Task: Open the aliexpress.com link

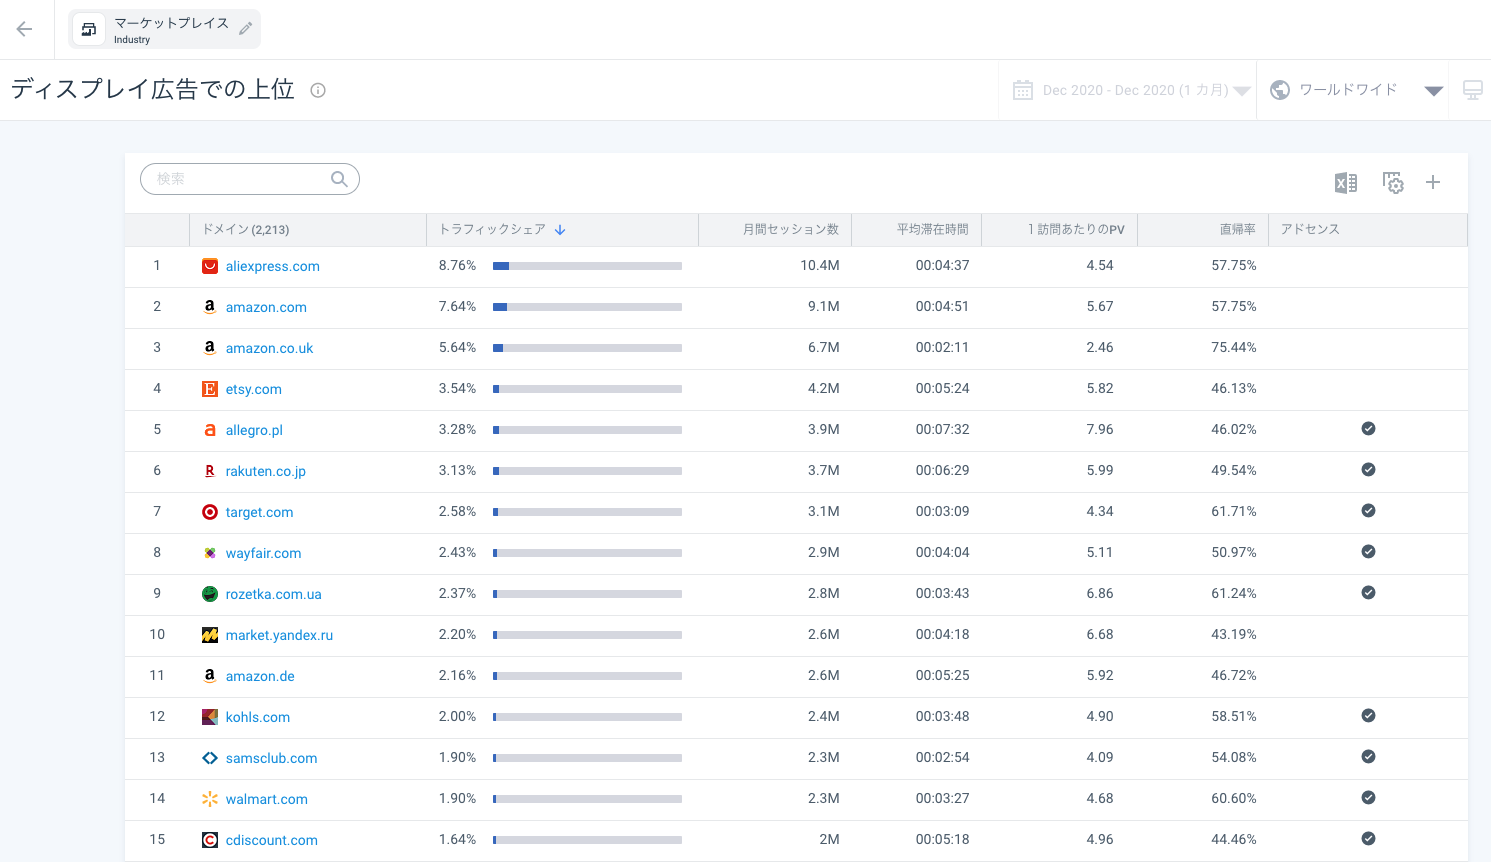Action: click(x=273, y=266)
